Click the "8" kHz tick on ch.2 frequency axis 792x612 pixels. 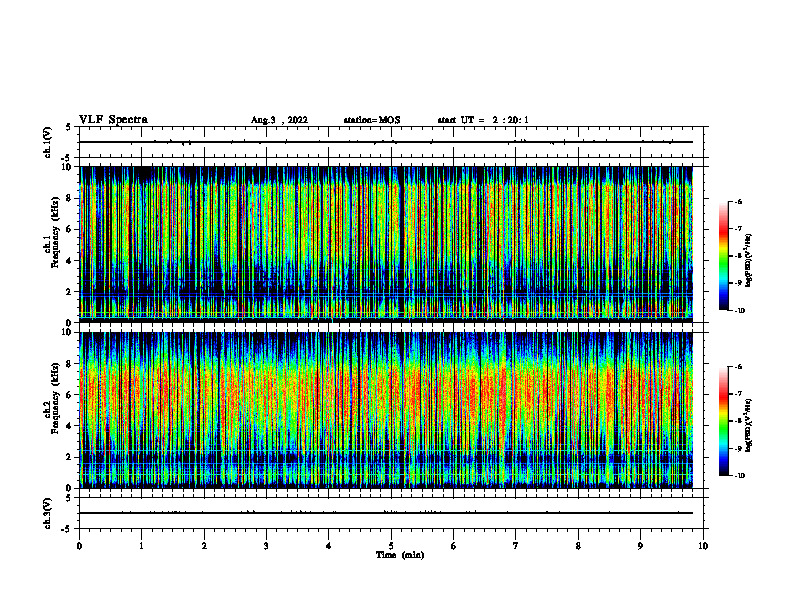pyautogui.click(x=70, y=364)
